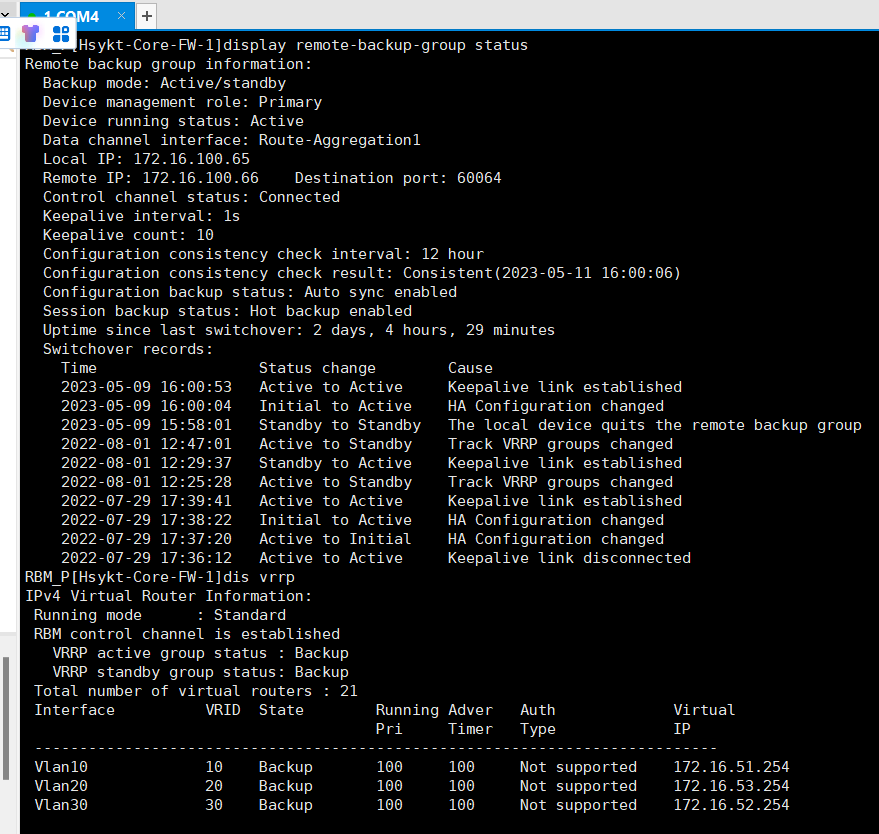
Task: Click 'Keepalive link disconnected' cause text
Action: (x=569, y=558)
